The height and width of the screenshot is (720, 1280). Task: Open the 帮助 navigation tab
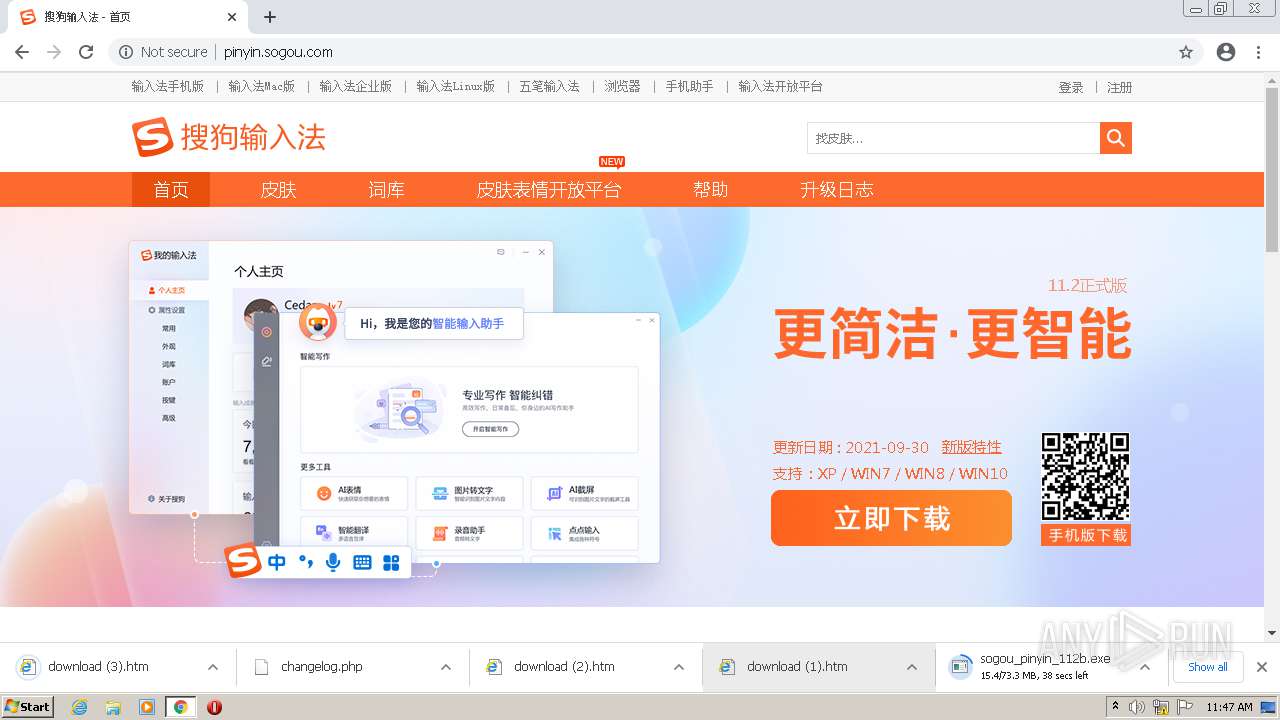pyautogui.click(x=711, y=189)
